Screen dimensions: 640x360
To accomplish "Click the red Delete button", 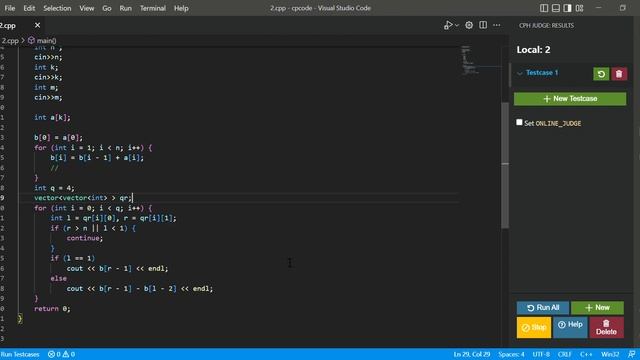I will click(x=606, y=327).
